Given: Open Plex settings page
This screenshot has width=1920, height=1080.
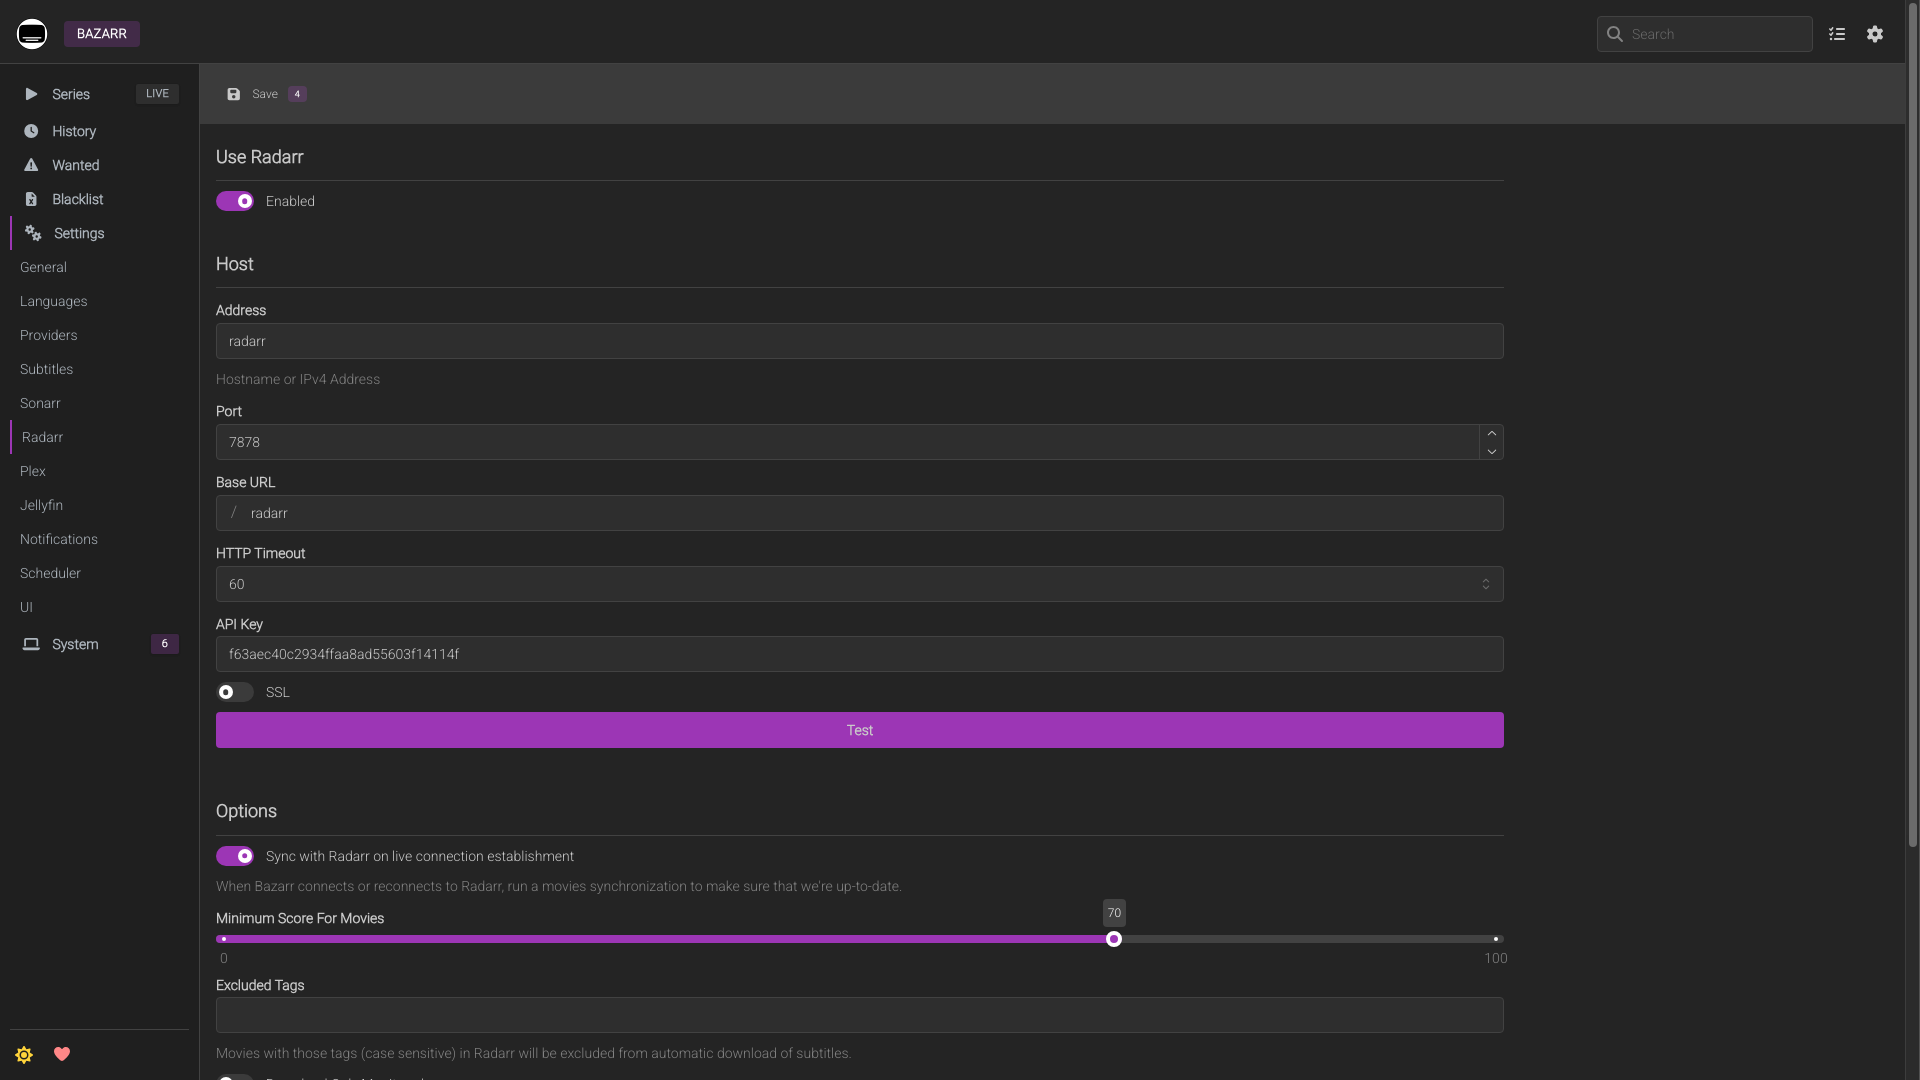Looking at the screenshot, I should click(x=33, y=471).
